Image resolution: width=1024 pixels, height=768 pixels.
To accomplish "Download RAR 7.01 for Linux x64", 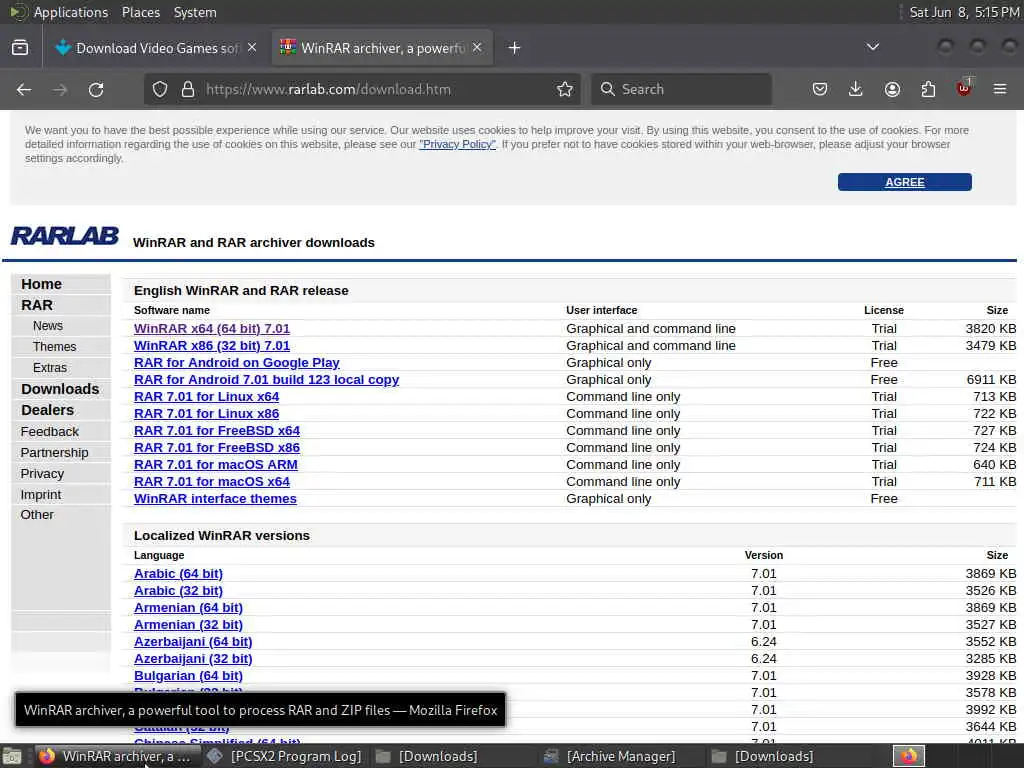I will coord(206,396).
